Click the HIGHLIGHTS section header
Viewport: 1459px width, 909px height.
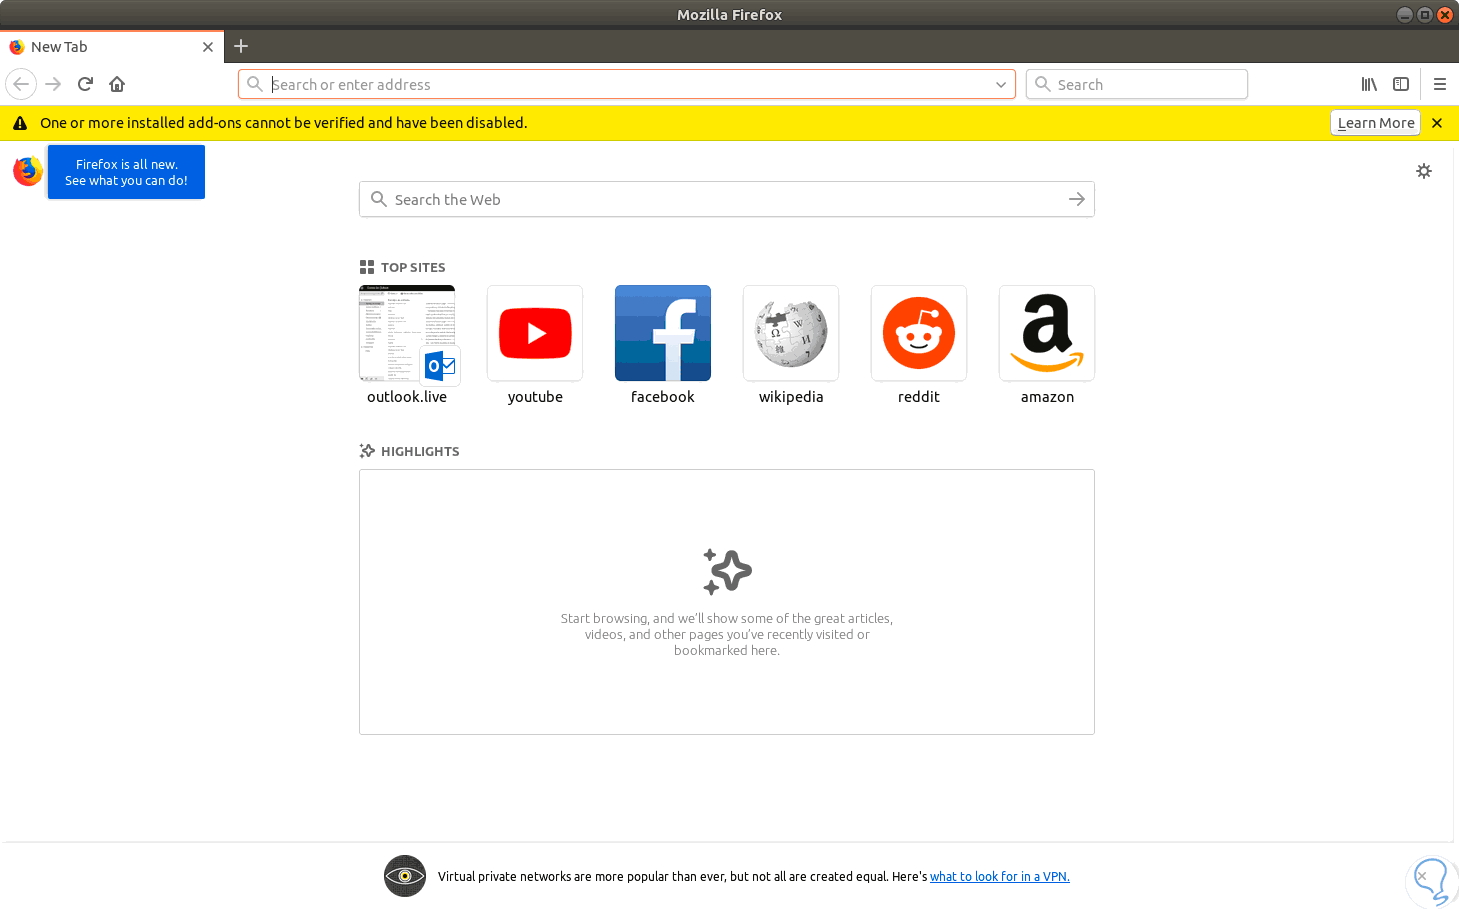tap(410, 451)
